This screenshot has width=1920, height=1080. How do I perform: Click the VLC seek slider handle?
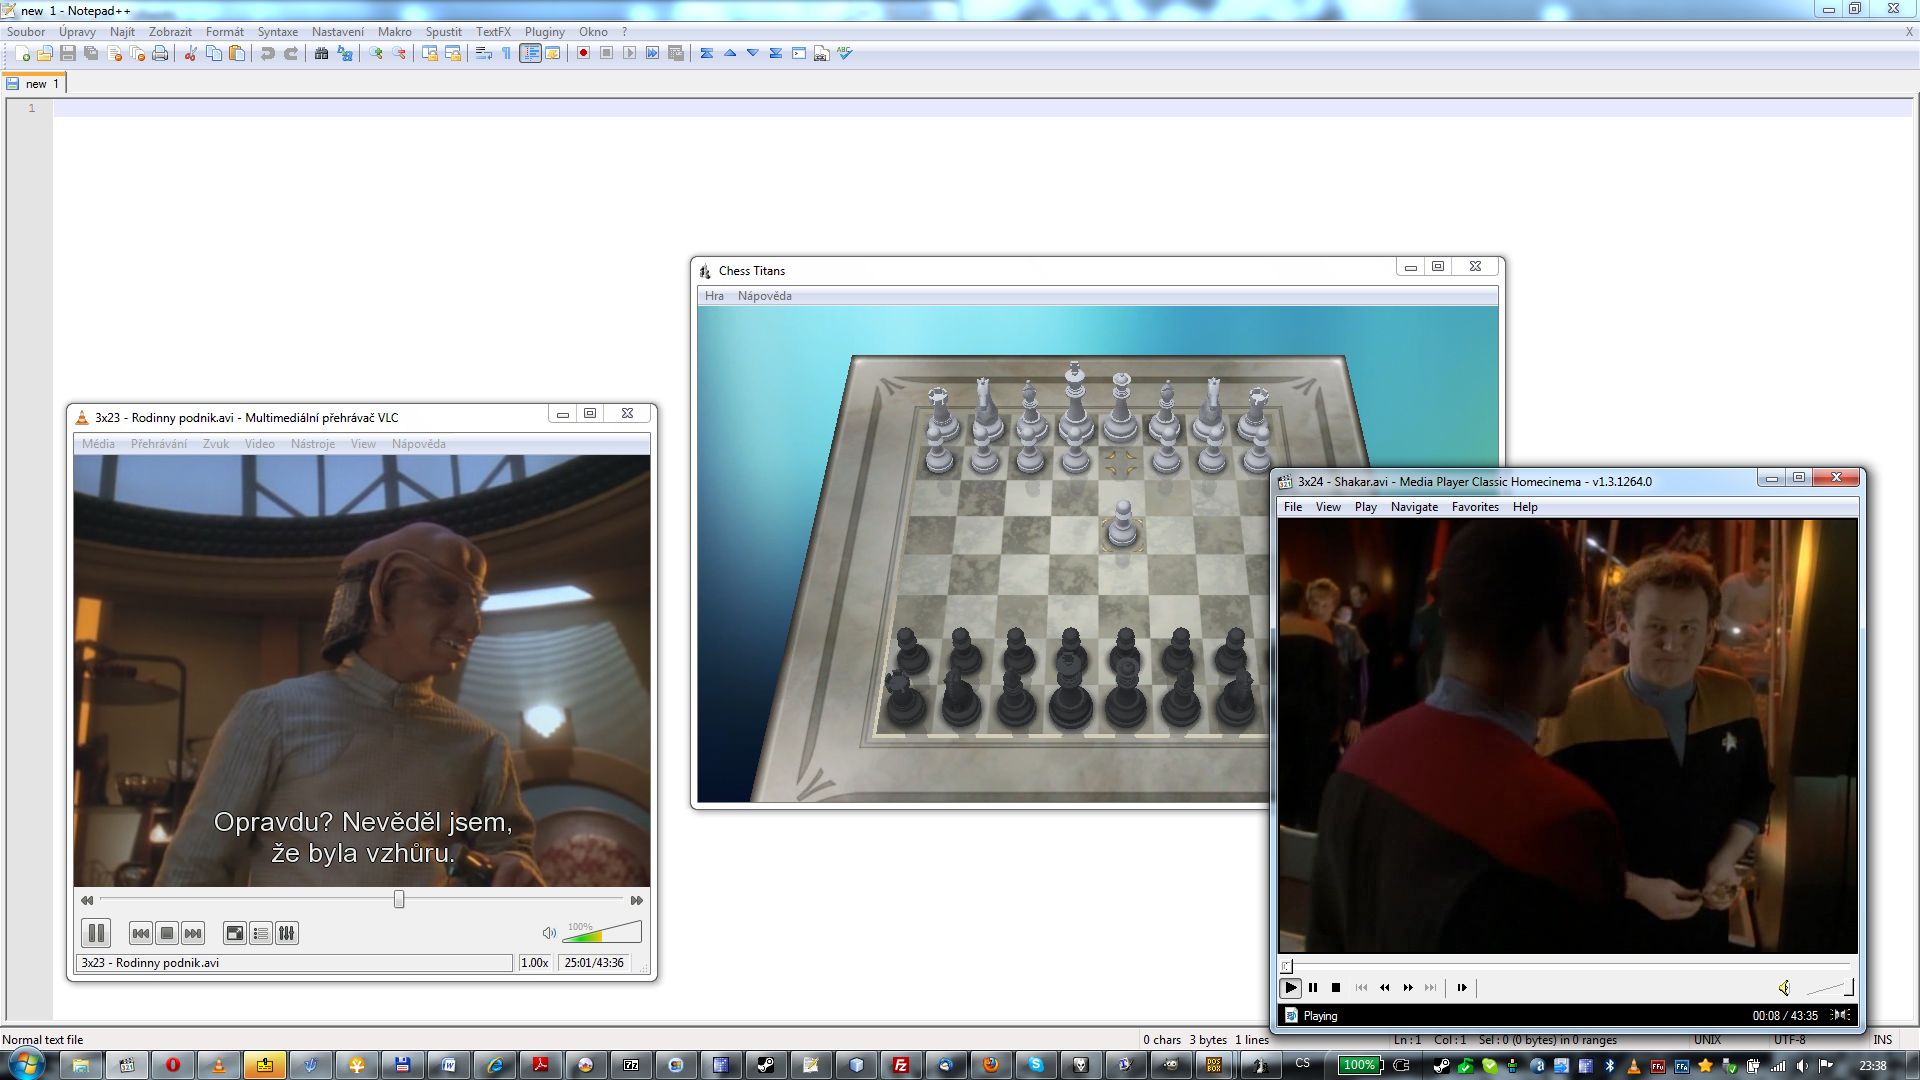(x=399, y=899)
